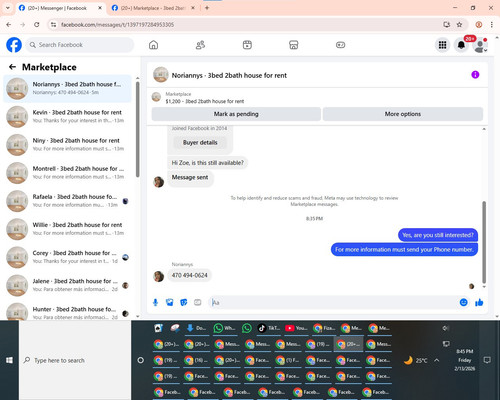Open YouTube from the taskbar
Viewport: 500px width, 400px height.
pyautogui.click(x=296, y=328)
